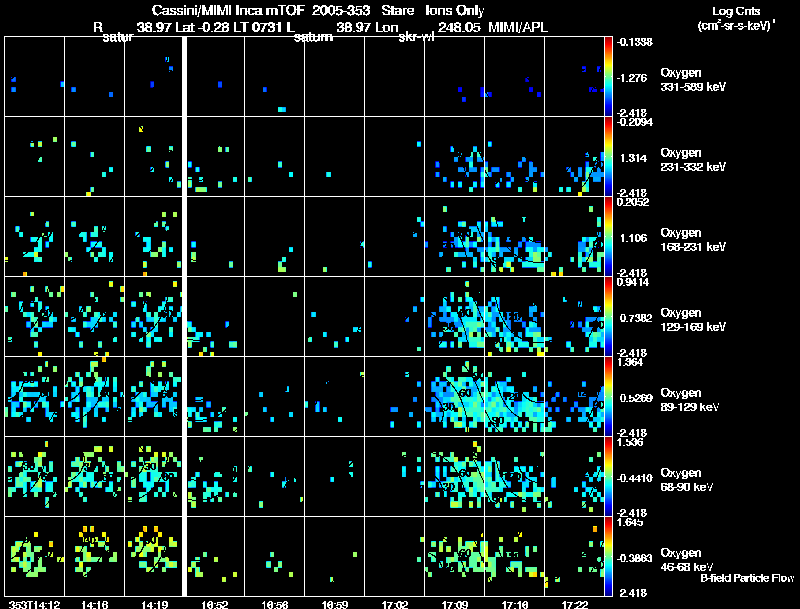This screenshot has width=800, height=609.
Task: Click the colorbar beside Oxygen 331-589 keV
Action: pos(608,77)
